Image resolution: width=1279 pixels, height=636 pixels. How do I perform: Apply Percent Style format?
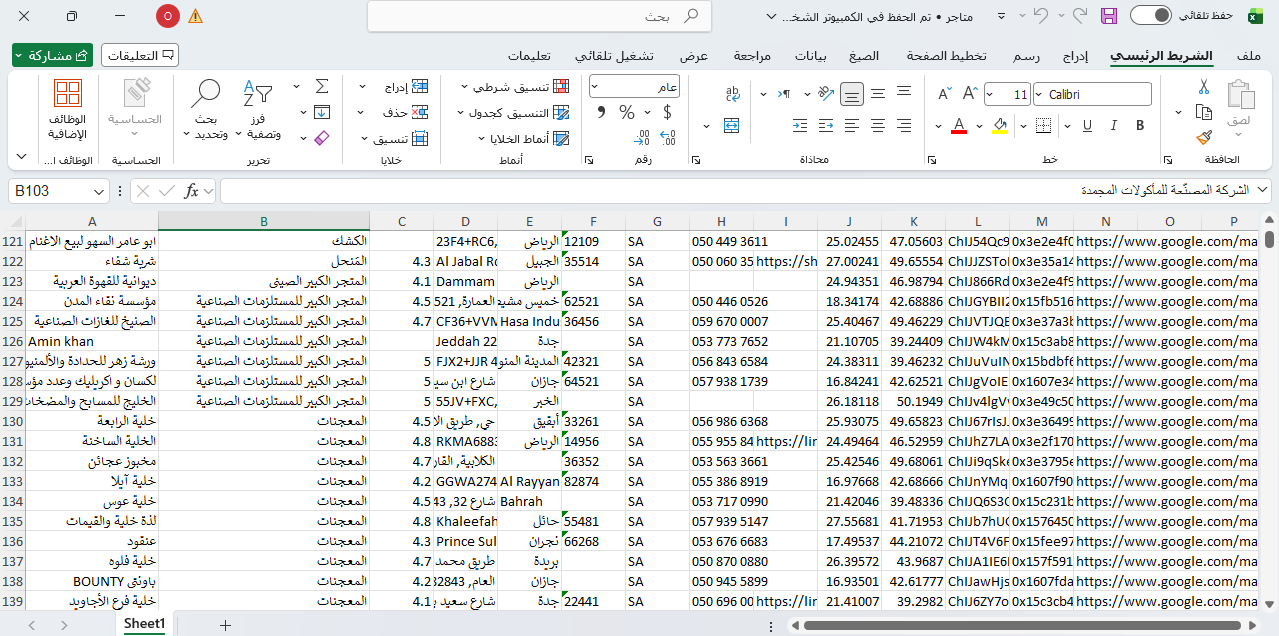pos(627,112)
